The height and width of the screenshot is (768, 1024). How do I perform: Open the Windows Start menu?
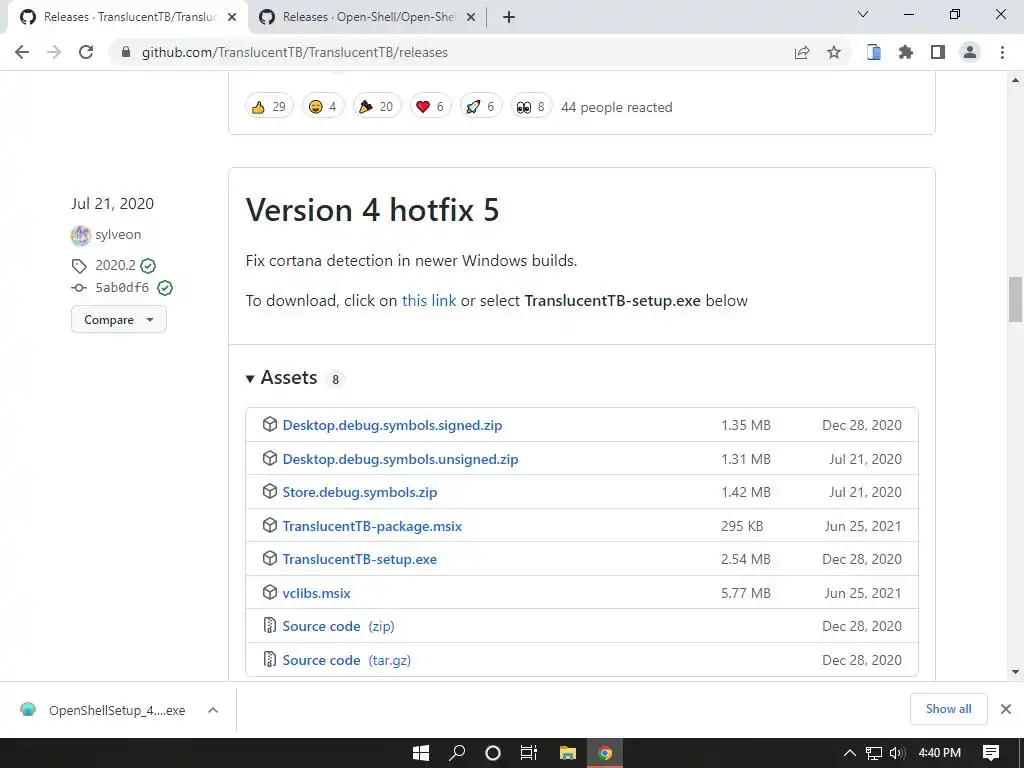[x=421, y=753]
